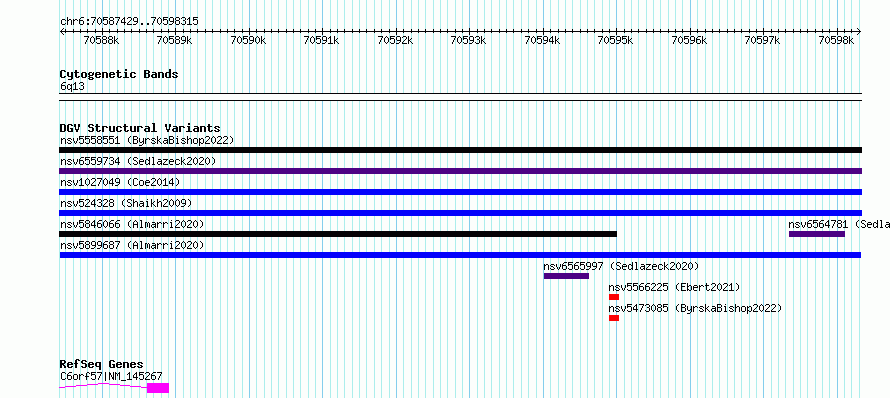
Task: Click the 70598k ruler position
Action: click(x=837, y=40)
